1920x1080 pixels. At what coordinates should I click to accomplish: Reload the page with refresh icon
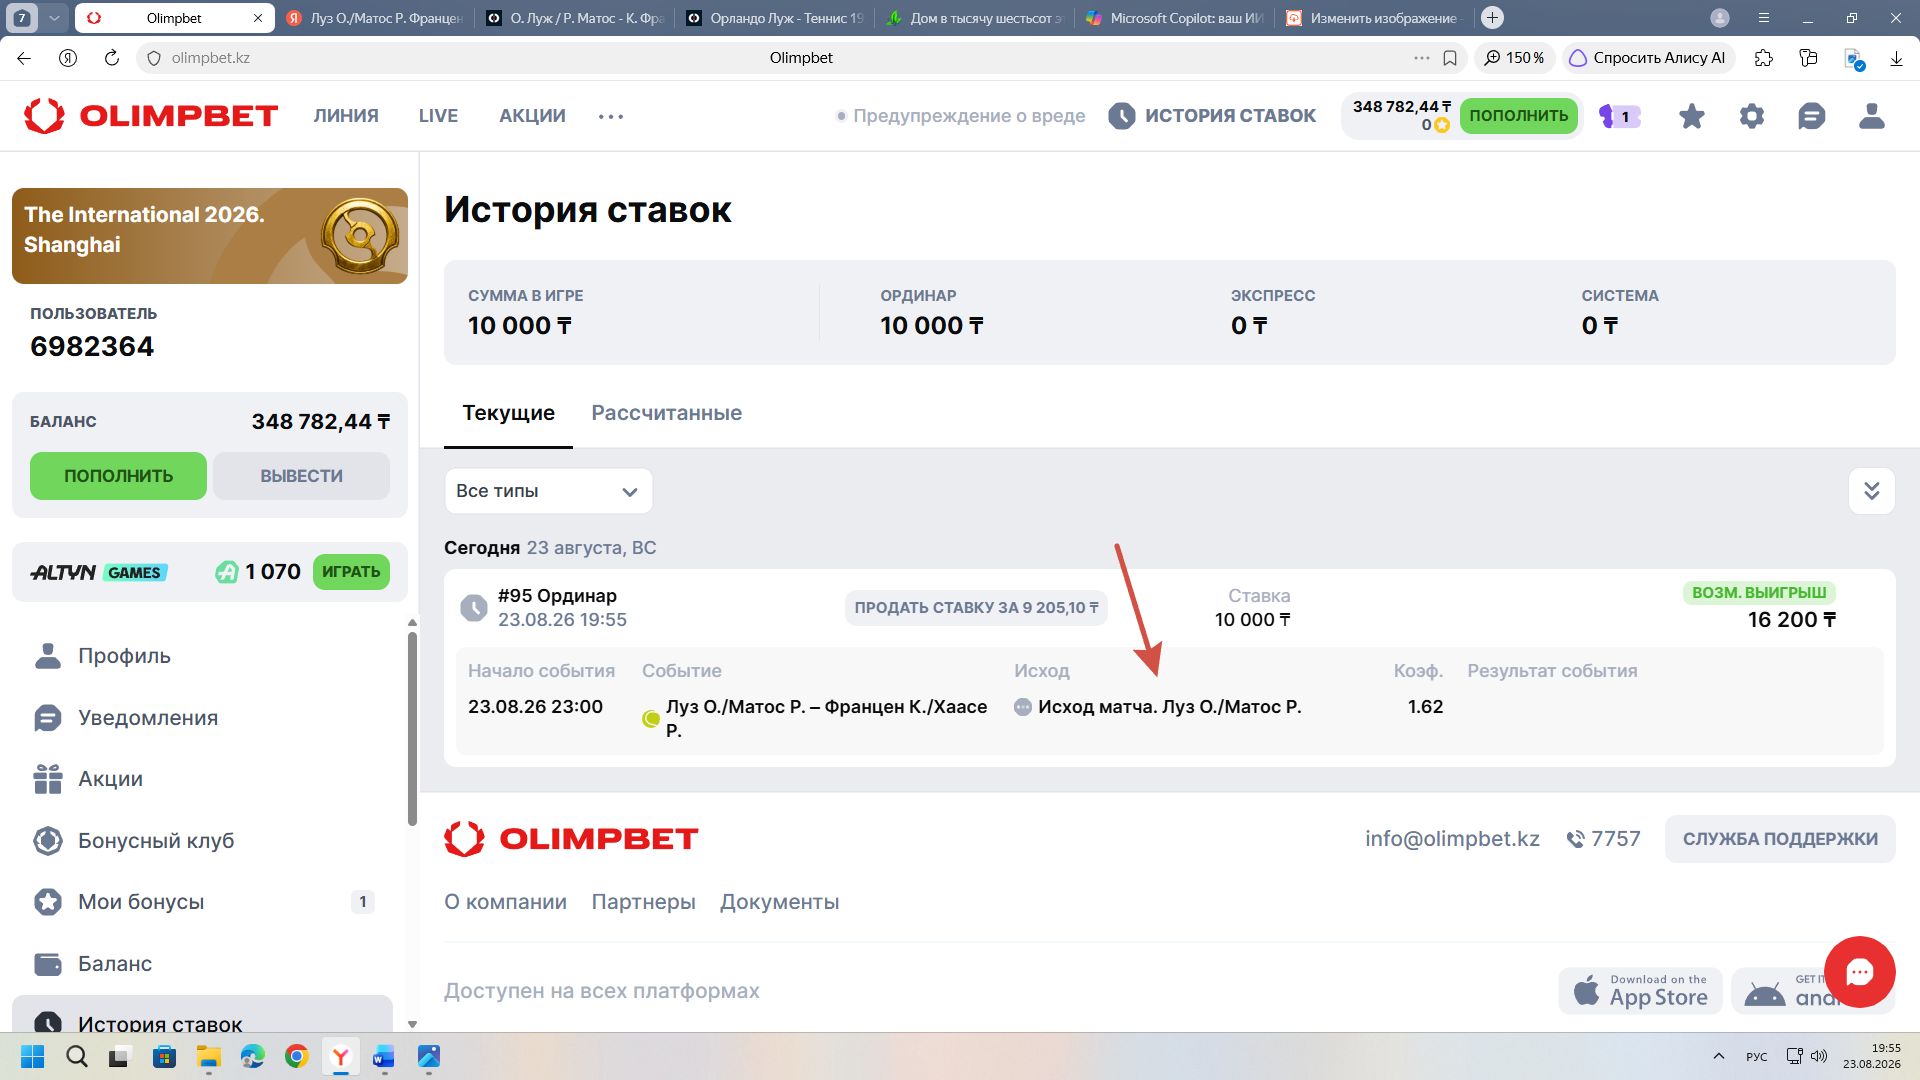(x=112, y=58)
